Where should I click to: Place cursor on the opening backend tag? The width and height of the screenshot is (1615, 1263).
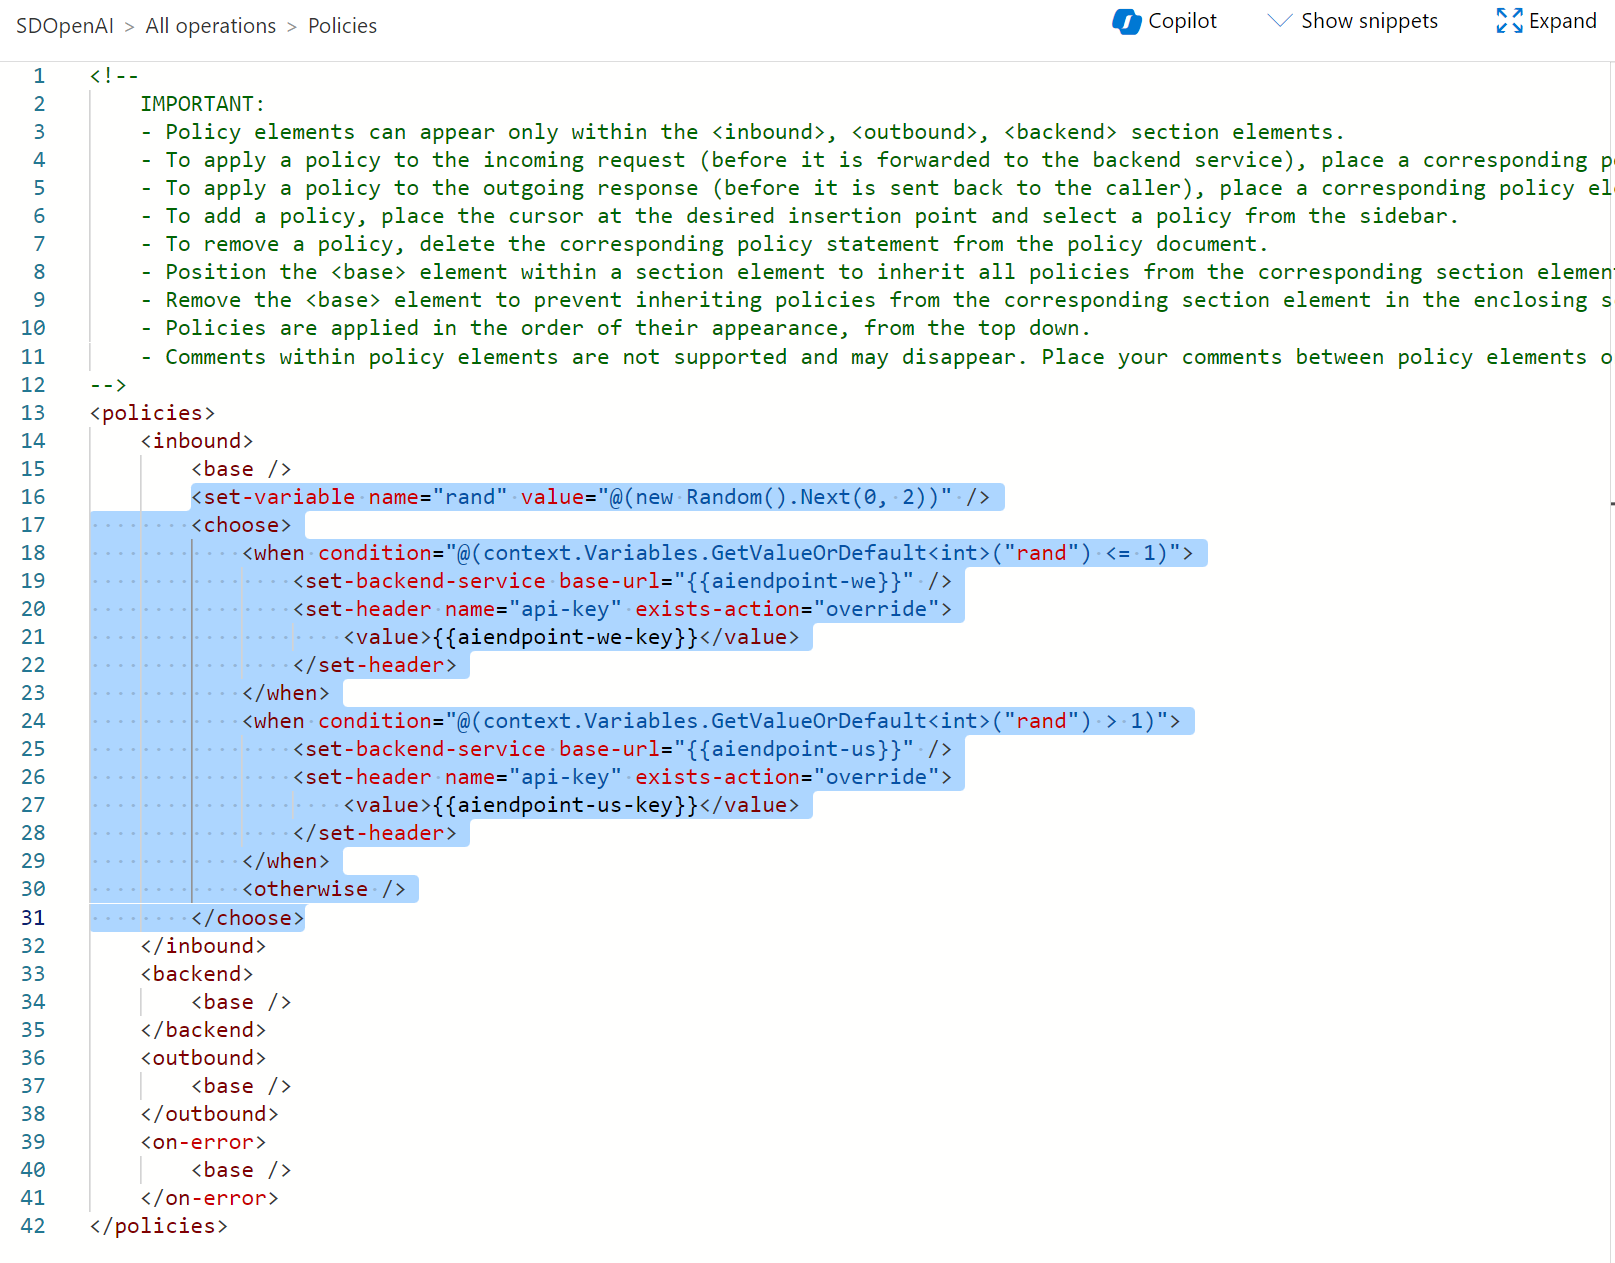pyautogui.click(x=197, y=974)
